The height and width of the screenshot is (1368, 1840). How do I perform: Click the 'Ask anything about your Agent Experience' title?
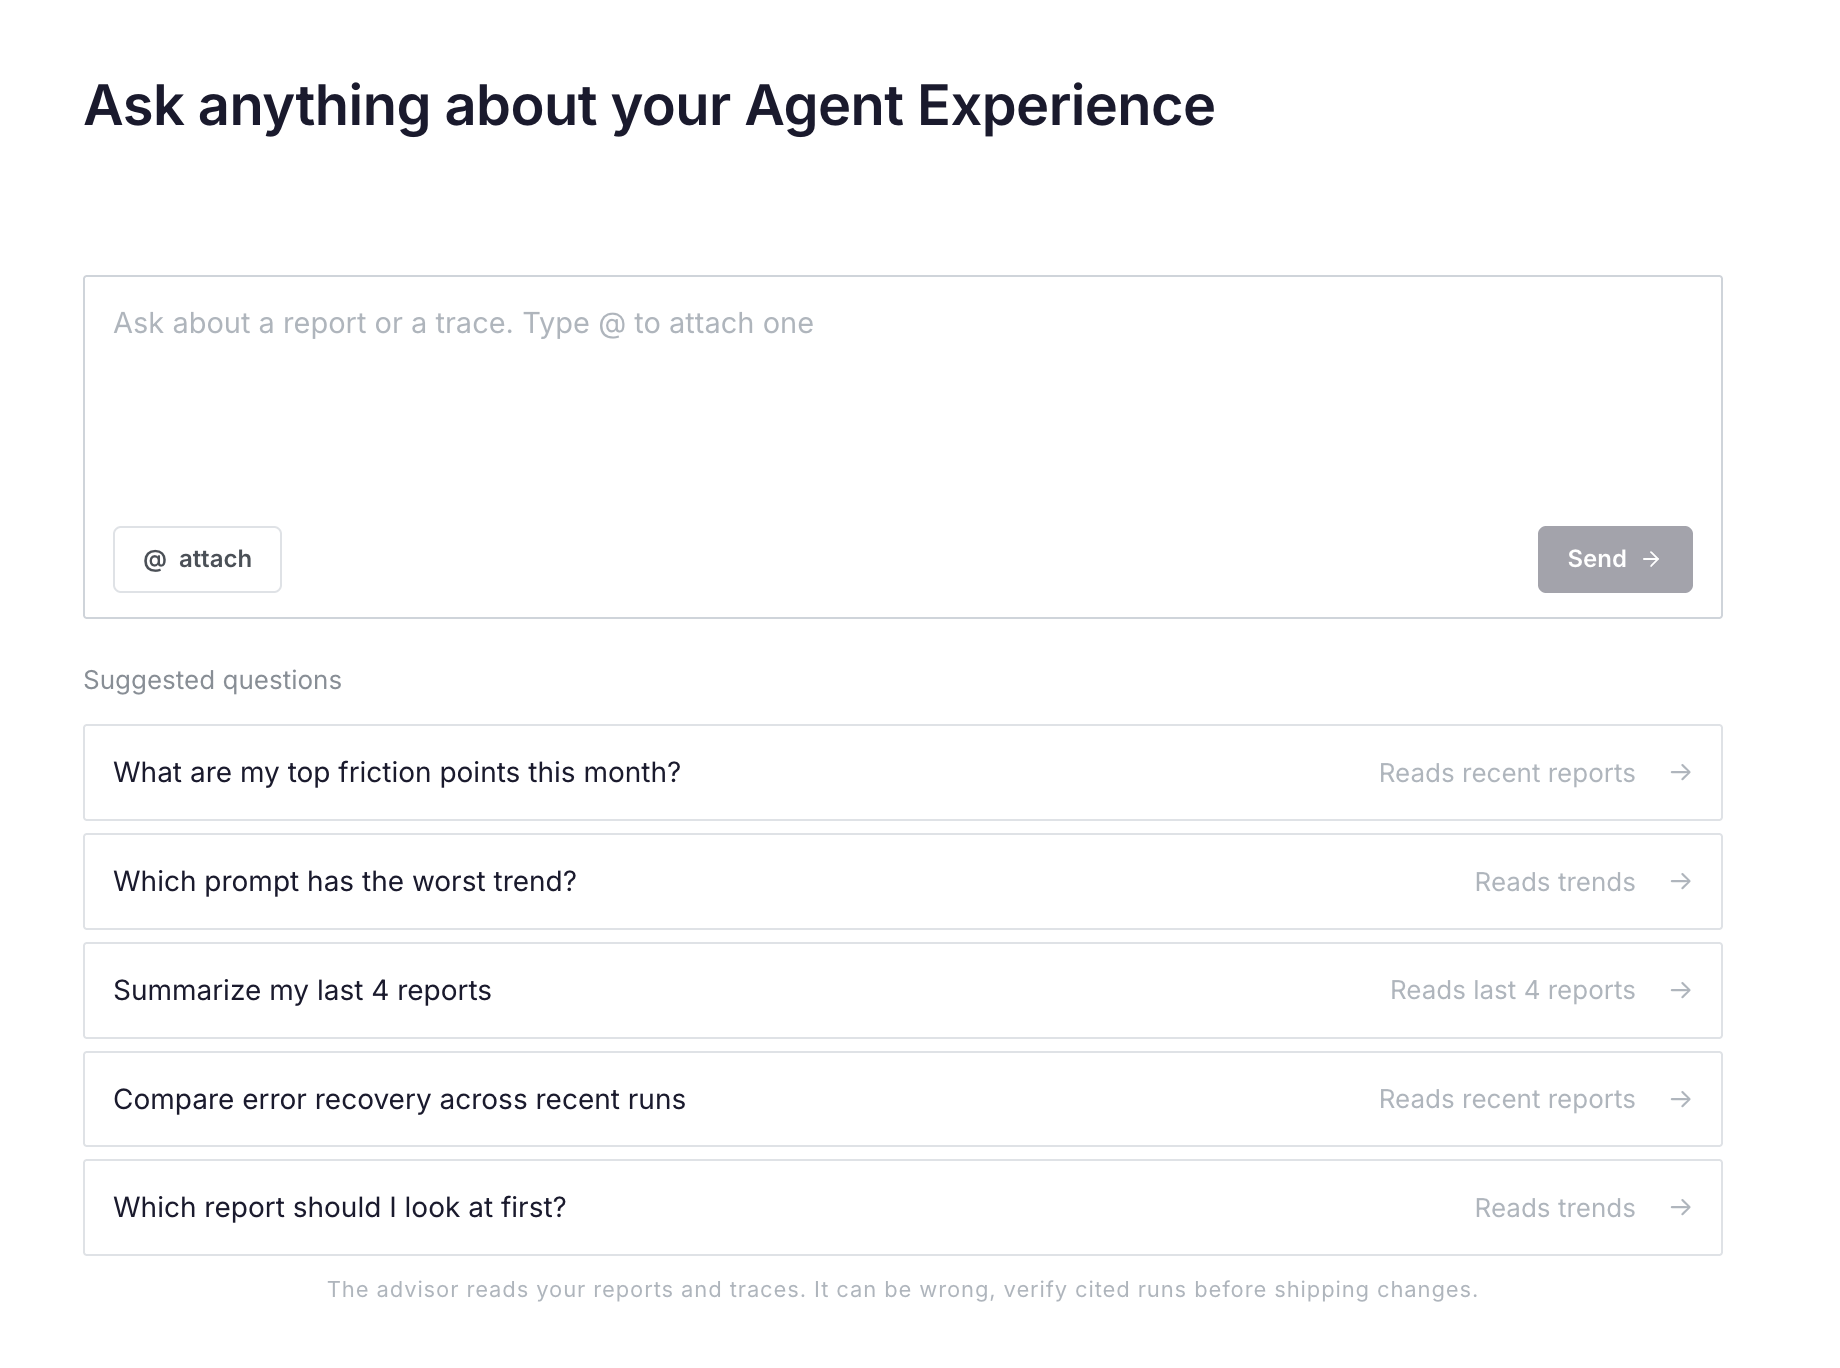[649, 106]
